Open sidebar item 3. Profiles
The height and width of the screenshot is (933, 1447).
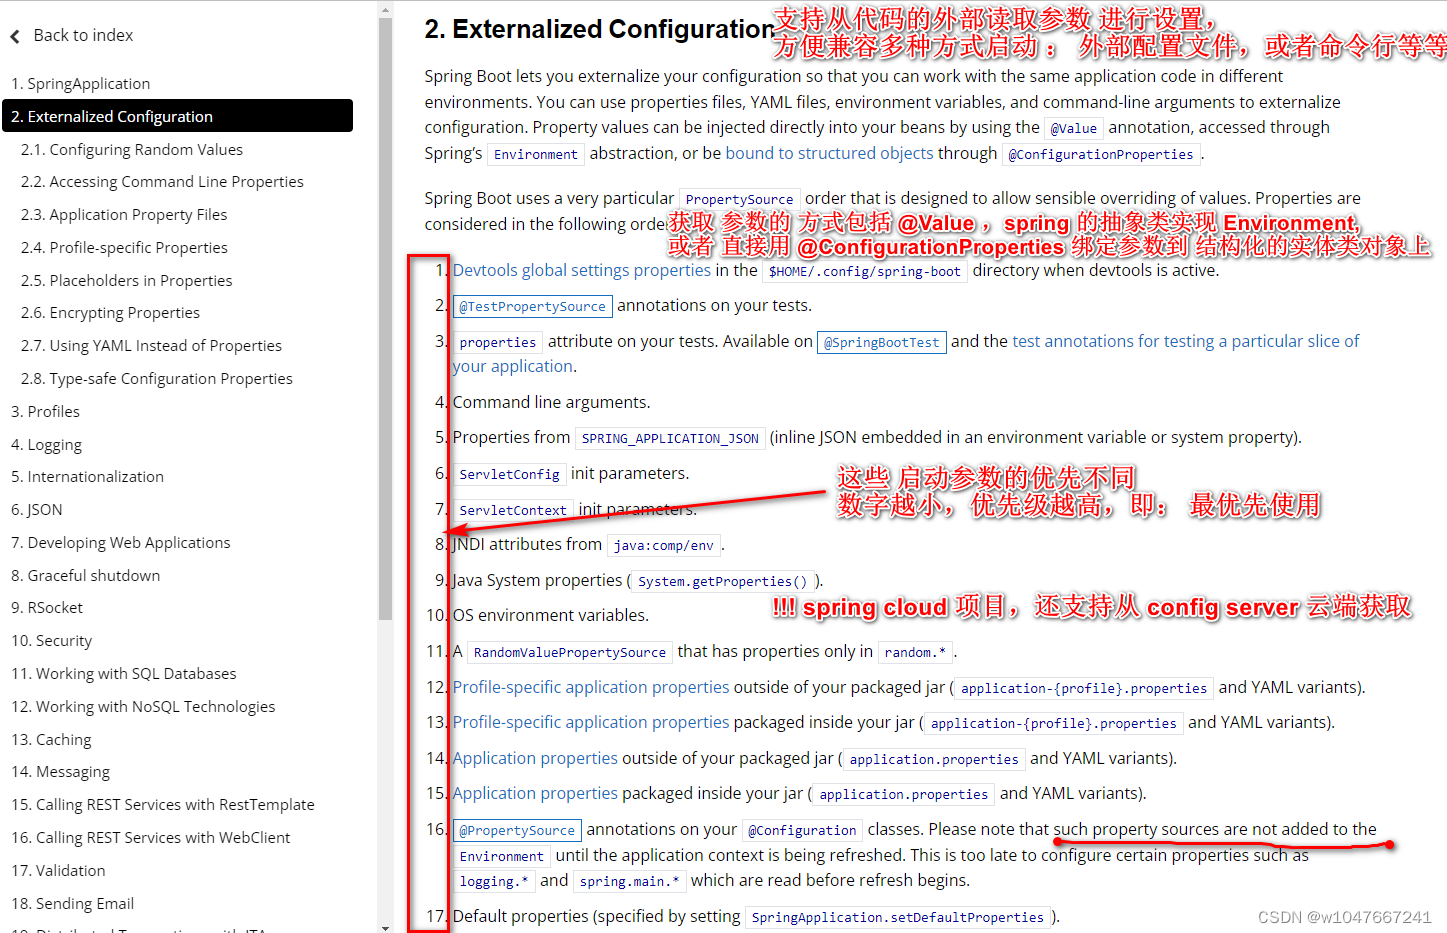tap(45, 412)
